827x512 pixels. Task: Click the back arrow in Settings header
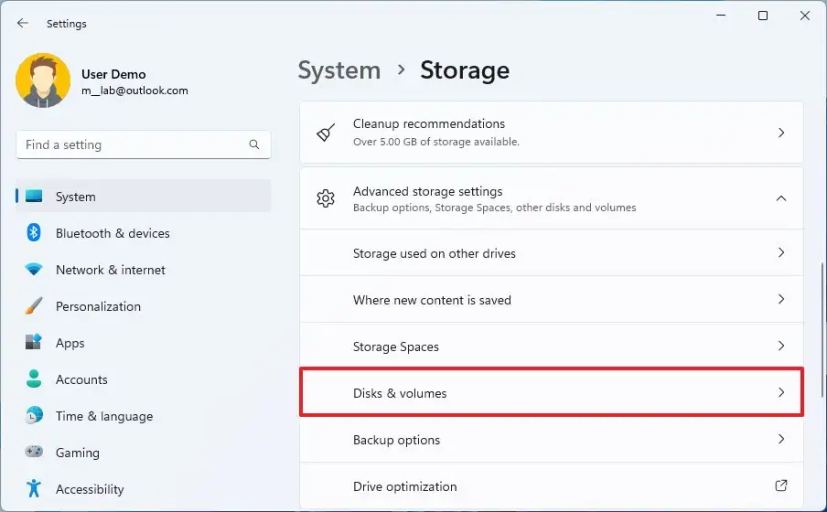(22, 23)
